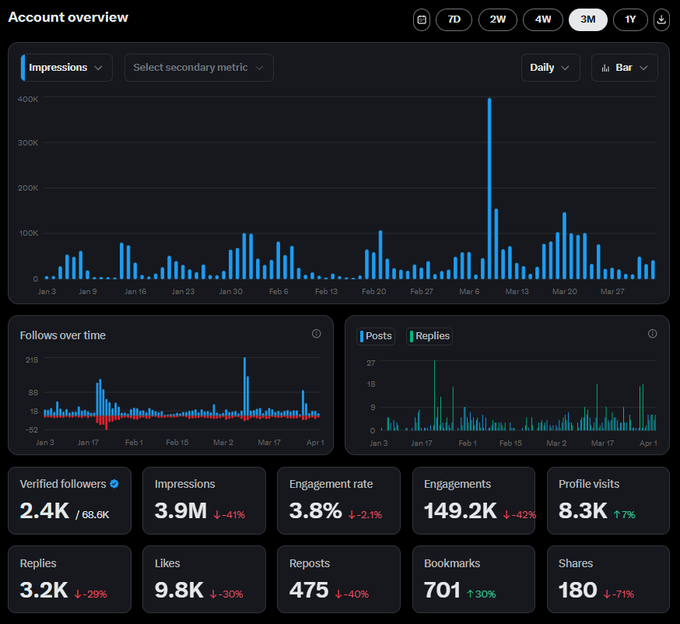The width and height of the screenshot is (680, 624).
Task: Open the Engagement rate stat card
Action: [x=338, y=499]
